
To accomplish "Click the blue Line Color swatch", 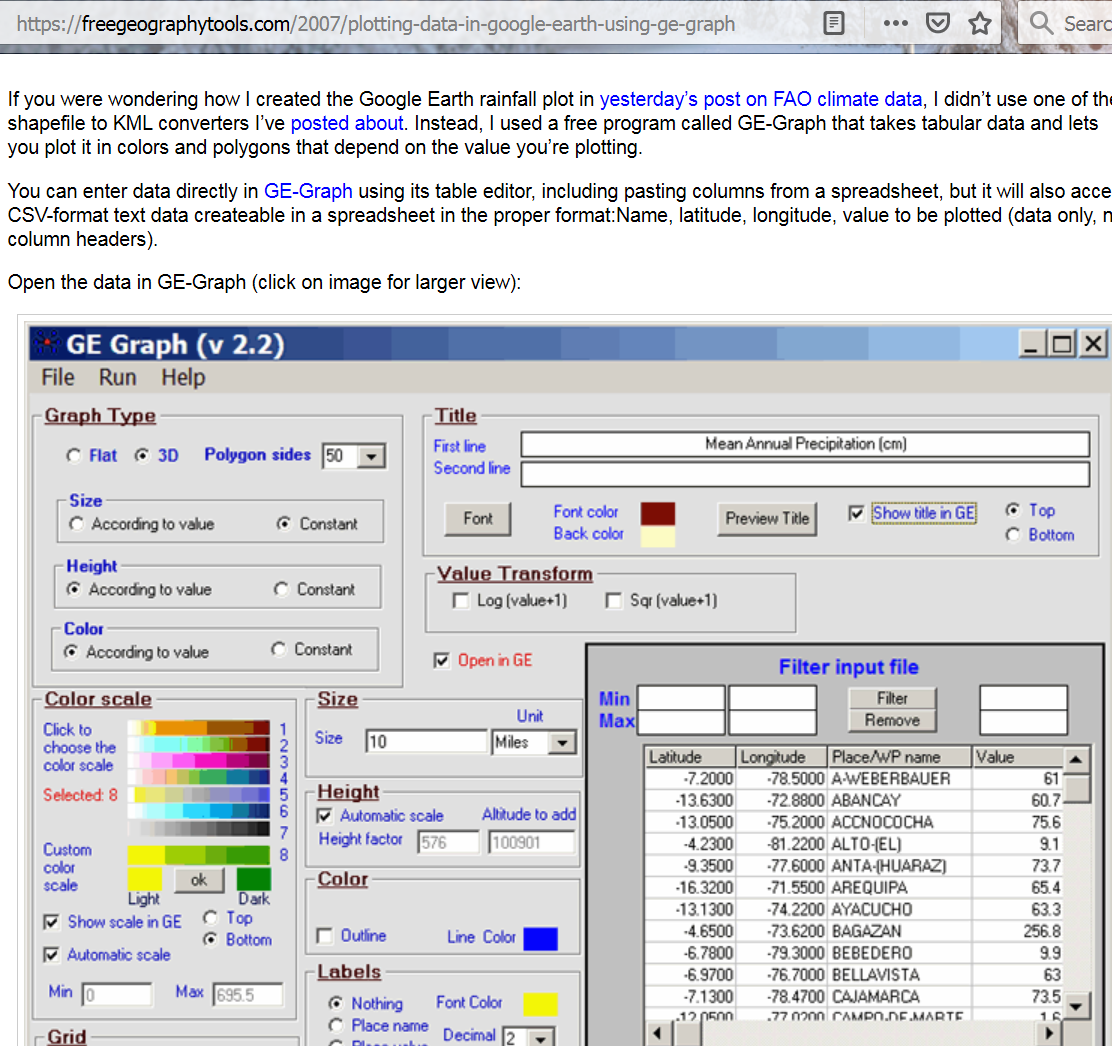I will click(x=540, y=938).
